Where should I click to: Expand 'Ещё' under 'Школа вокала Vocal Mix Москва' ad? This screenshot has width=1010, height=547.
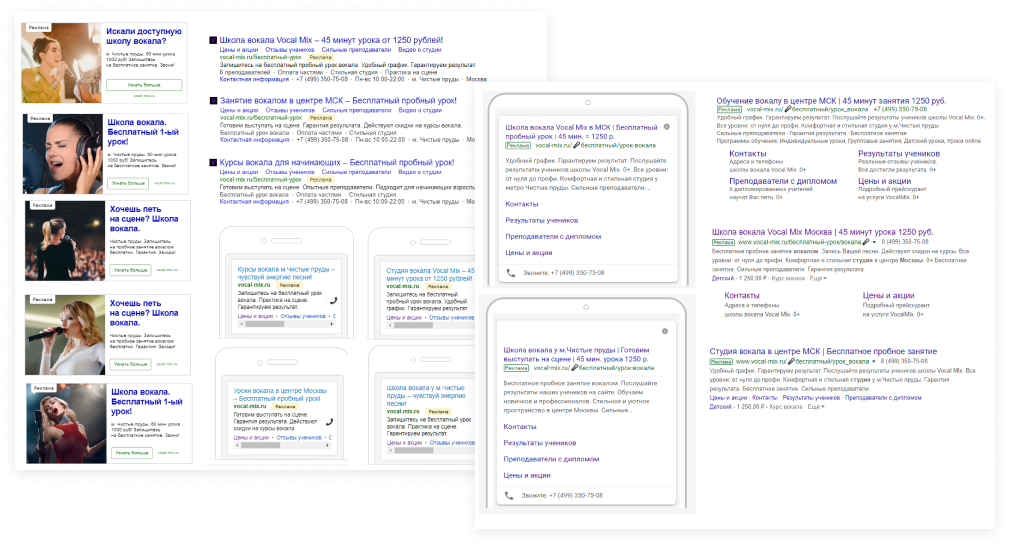tap(817, 278)
